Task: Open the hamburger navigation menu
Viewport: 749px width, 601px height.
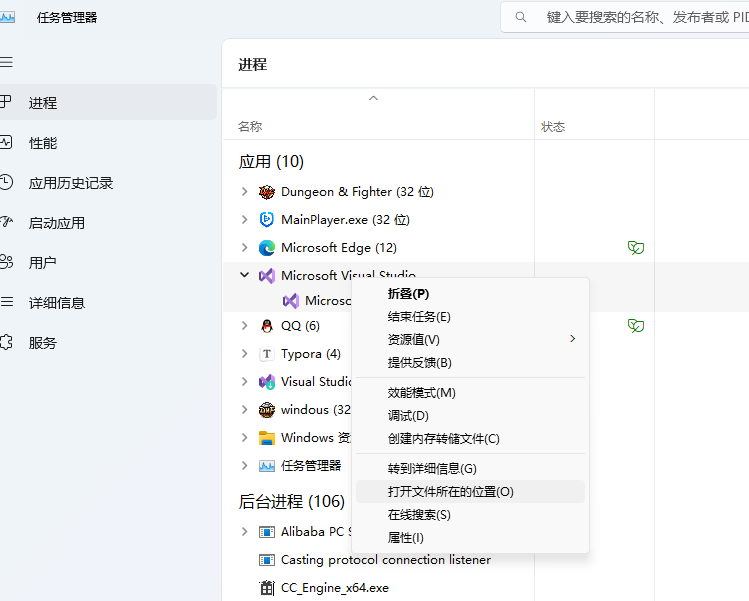Action: (x=6, y=62)
